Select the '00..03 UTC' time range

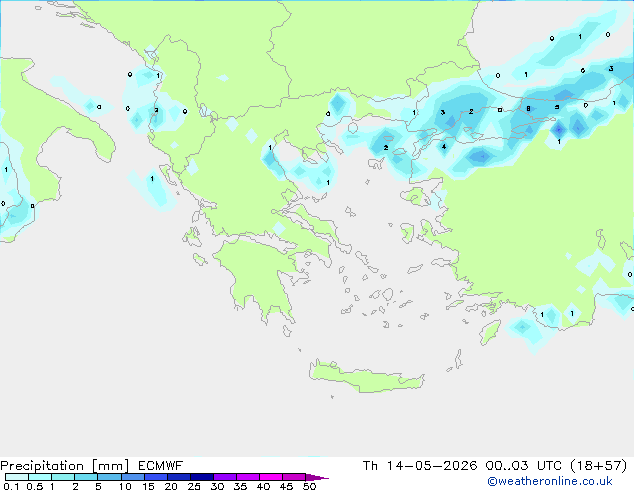pos(523,466)
